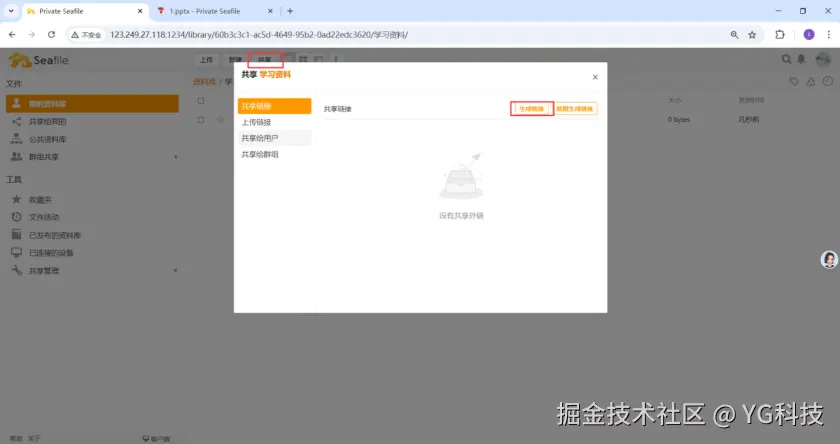This screenshot has height=444, width=840.
Task: Click the 新建 toolbar button
Action: (x=235, y=59)
